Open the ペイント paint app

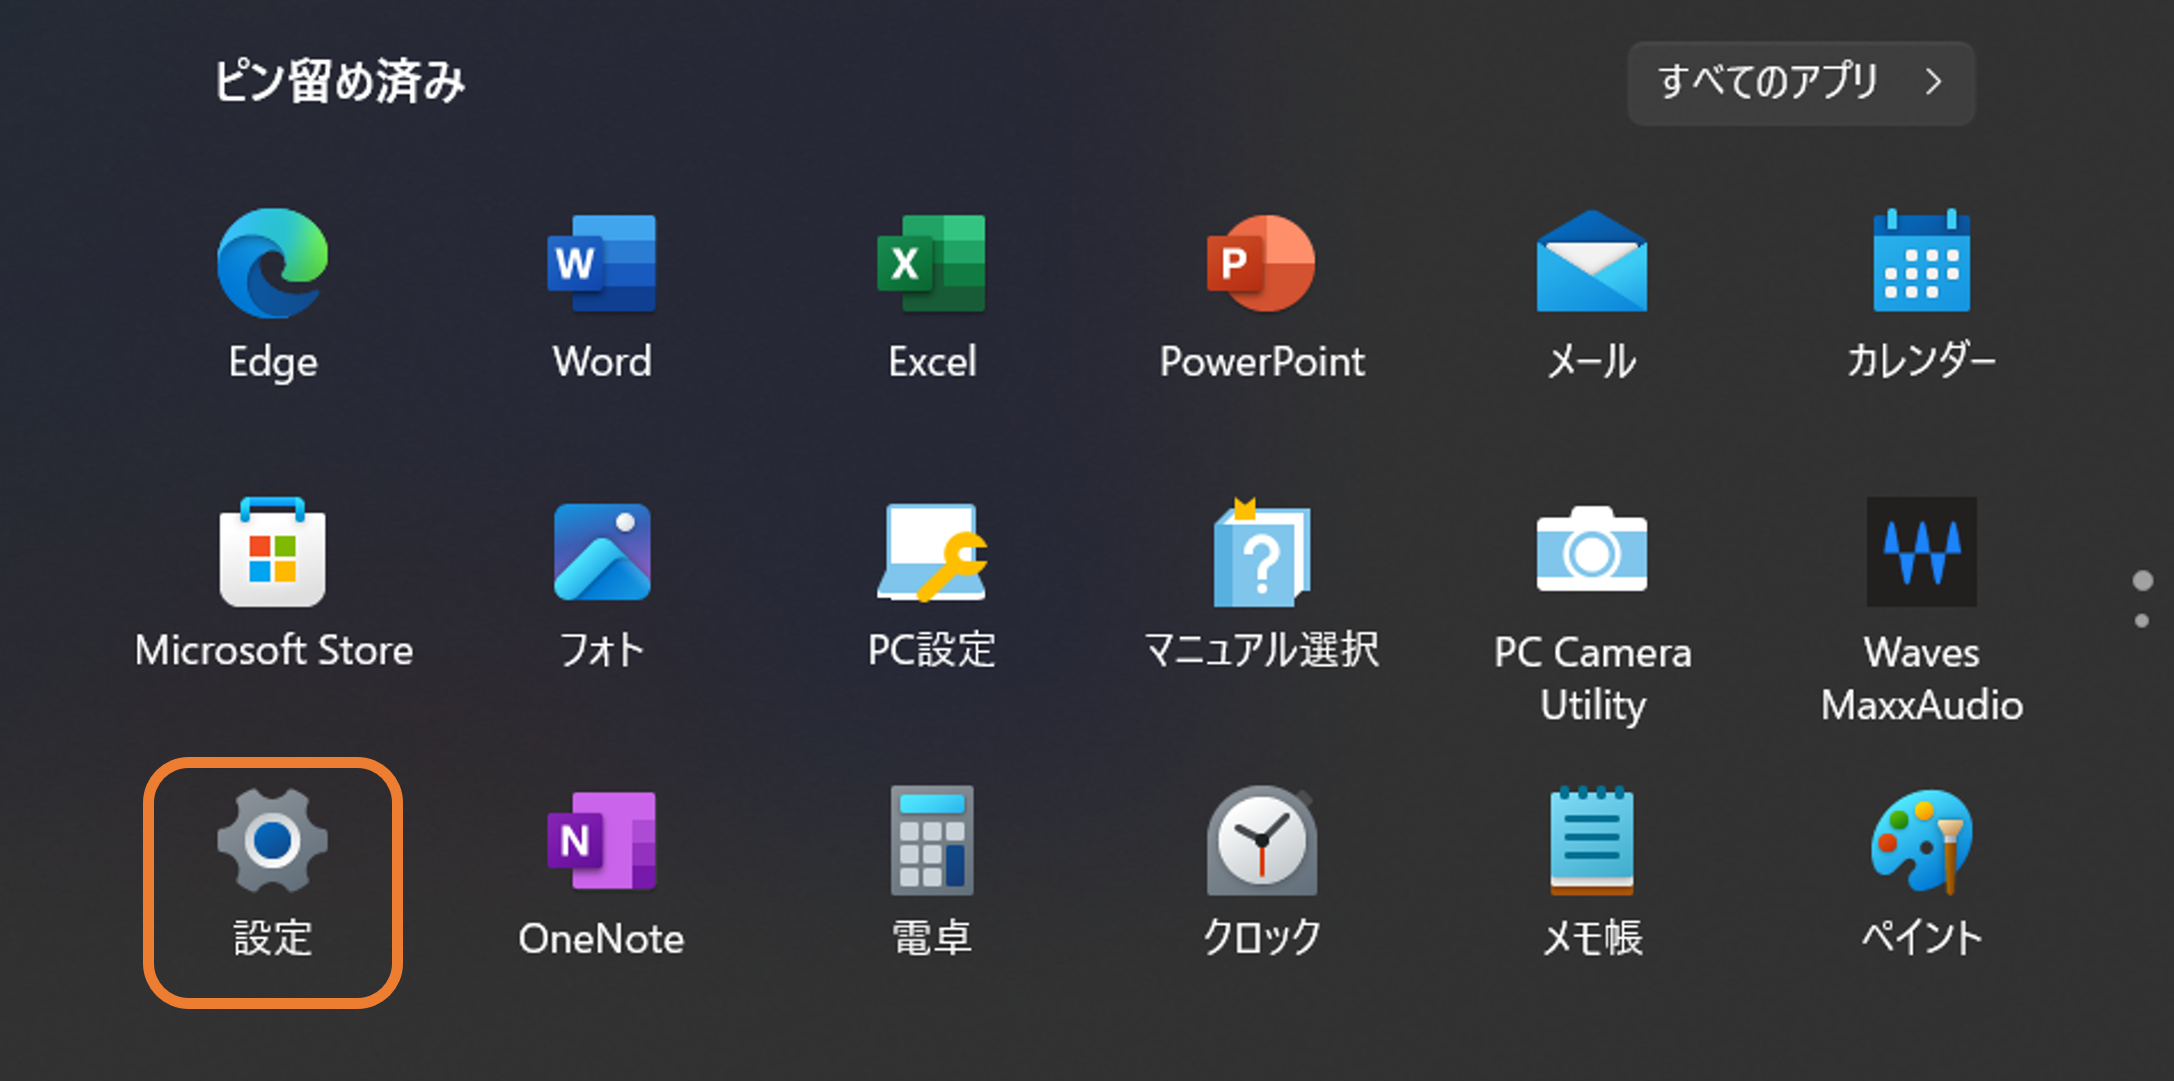click(1921, 840)
